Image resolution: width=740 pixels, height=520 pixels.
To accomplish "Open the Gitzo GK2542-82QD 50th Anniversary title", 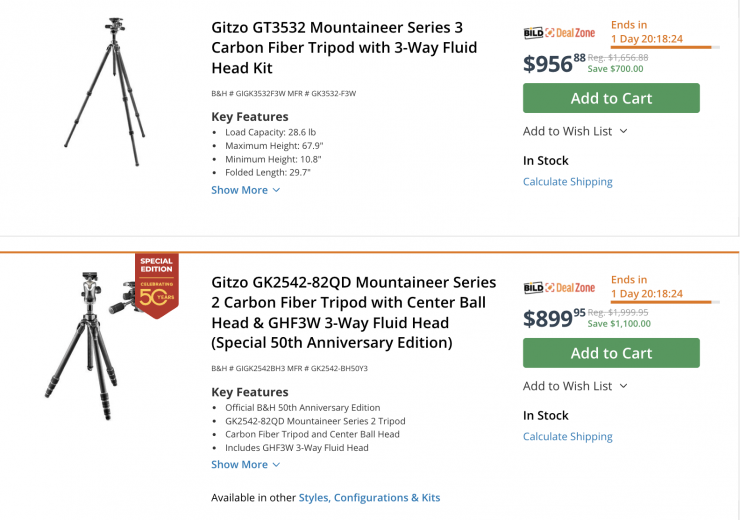I will pos(353,312).
